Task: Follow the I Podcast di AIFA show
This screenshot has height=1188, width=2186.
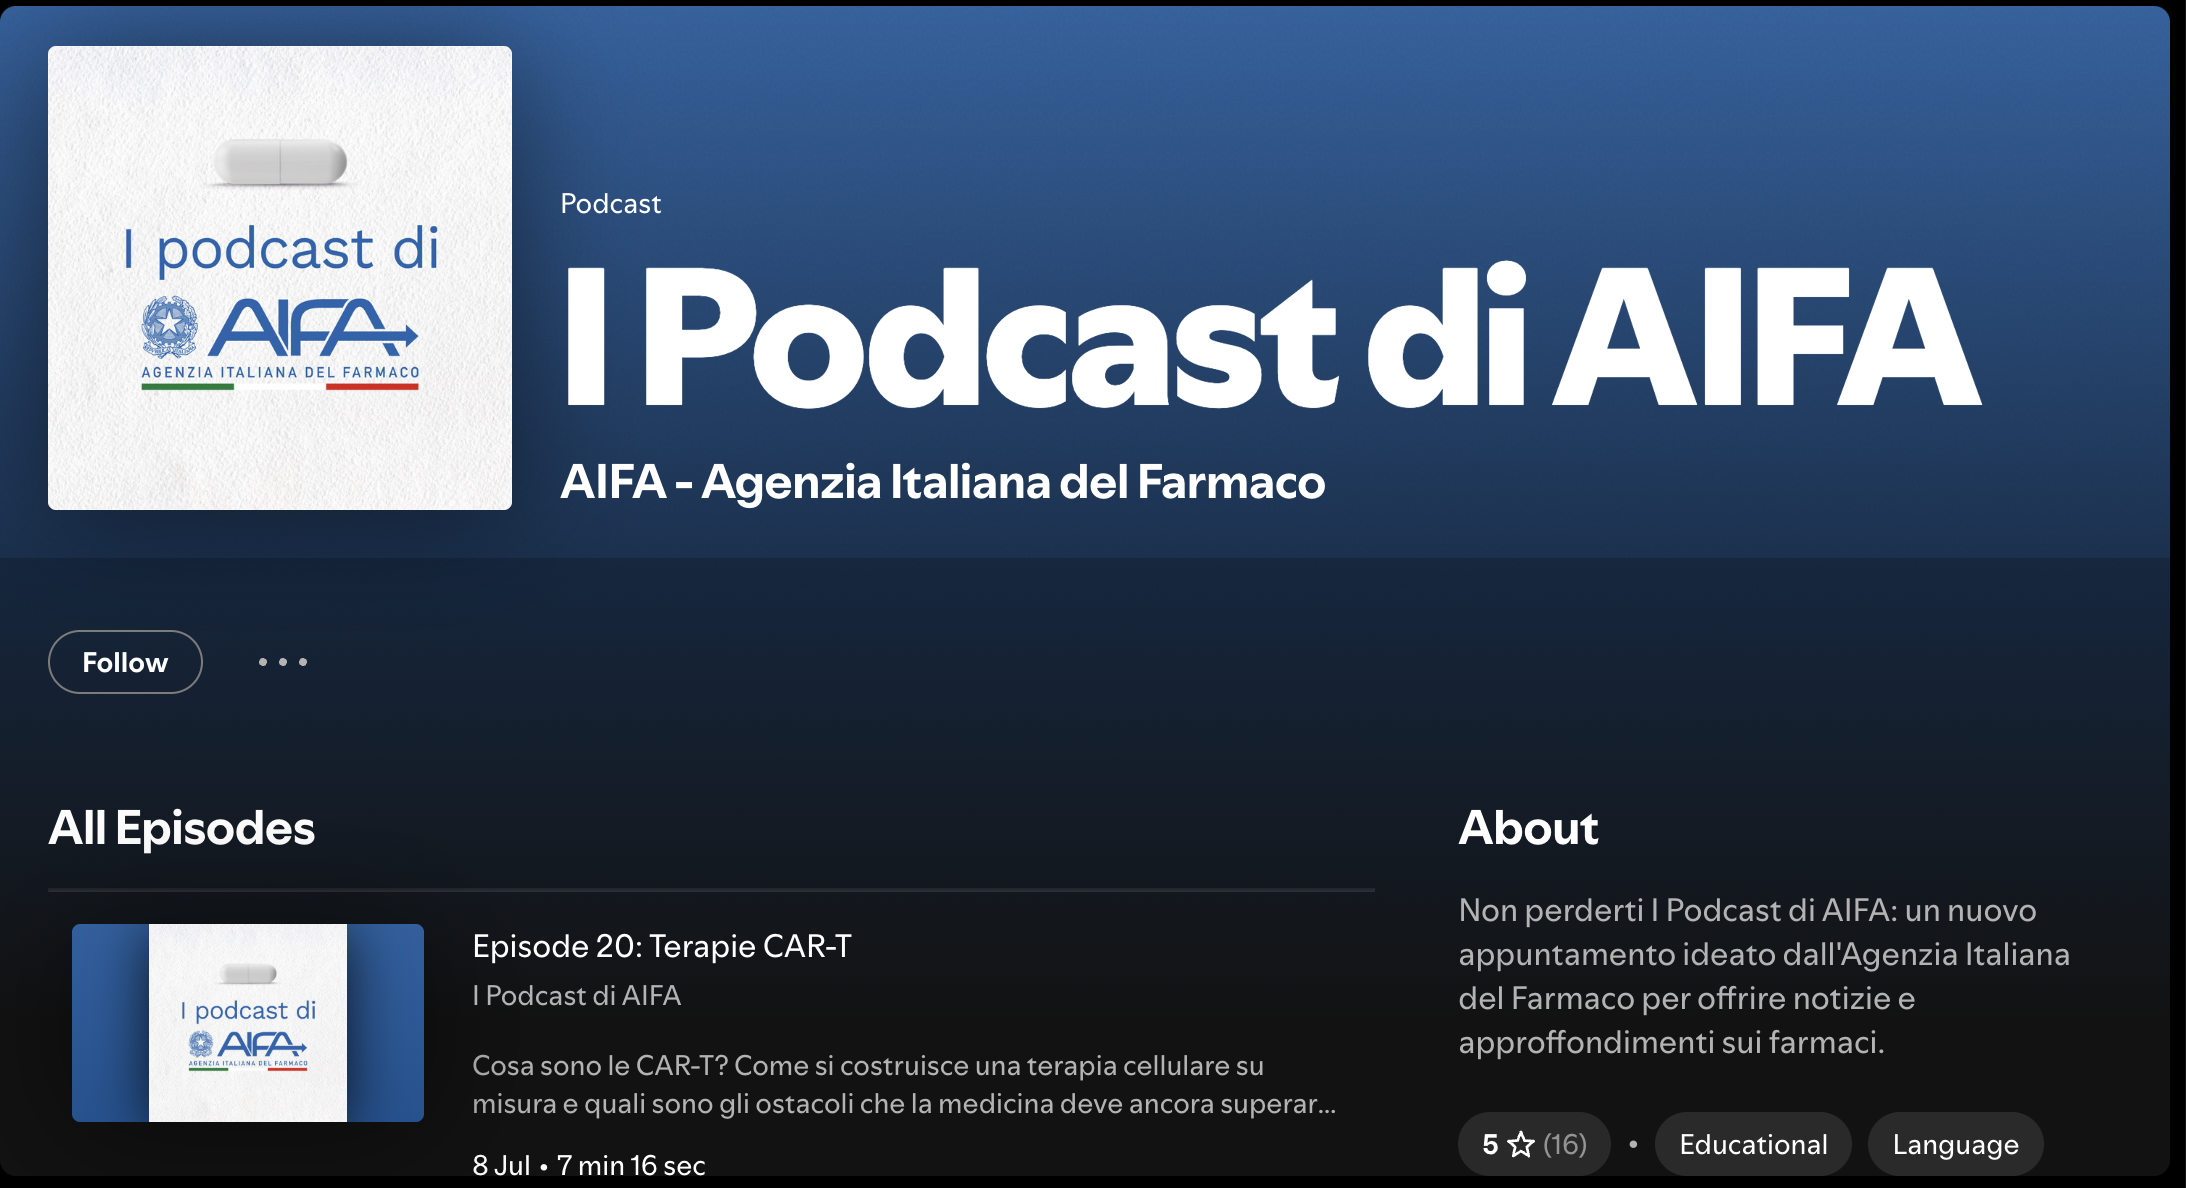Action: point(125,662)
